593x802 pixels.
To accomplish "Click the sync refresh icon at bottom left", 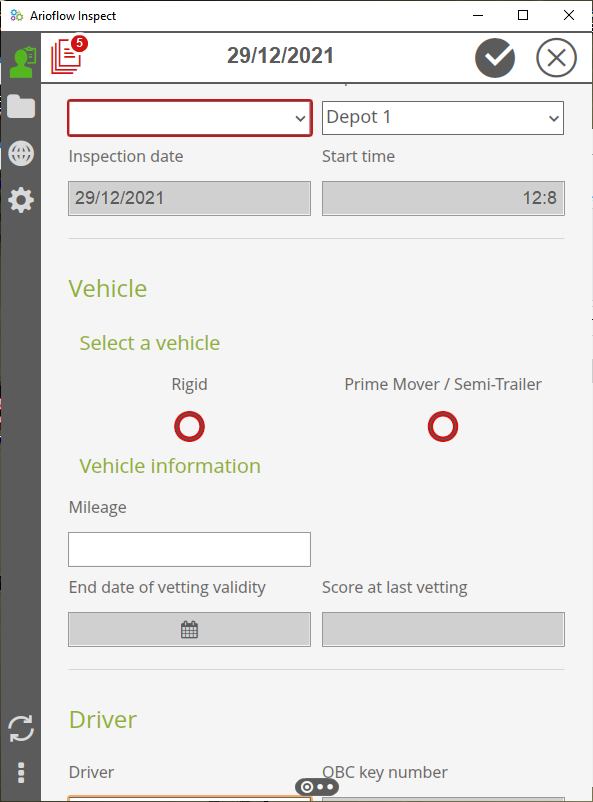I will click(x=21, y=729).
